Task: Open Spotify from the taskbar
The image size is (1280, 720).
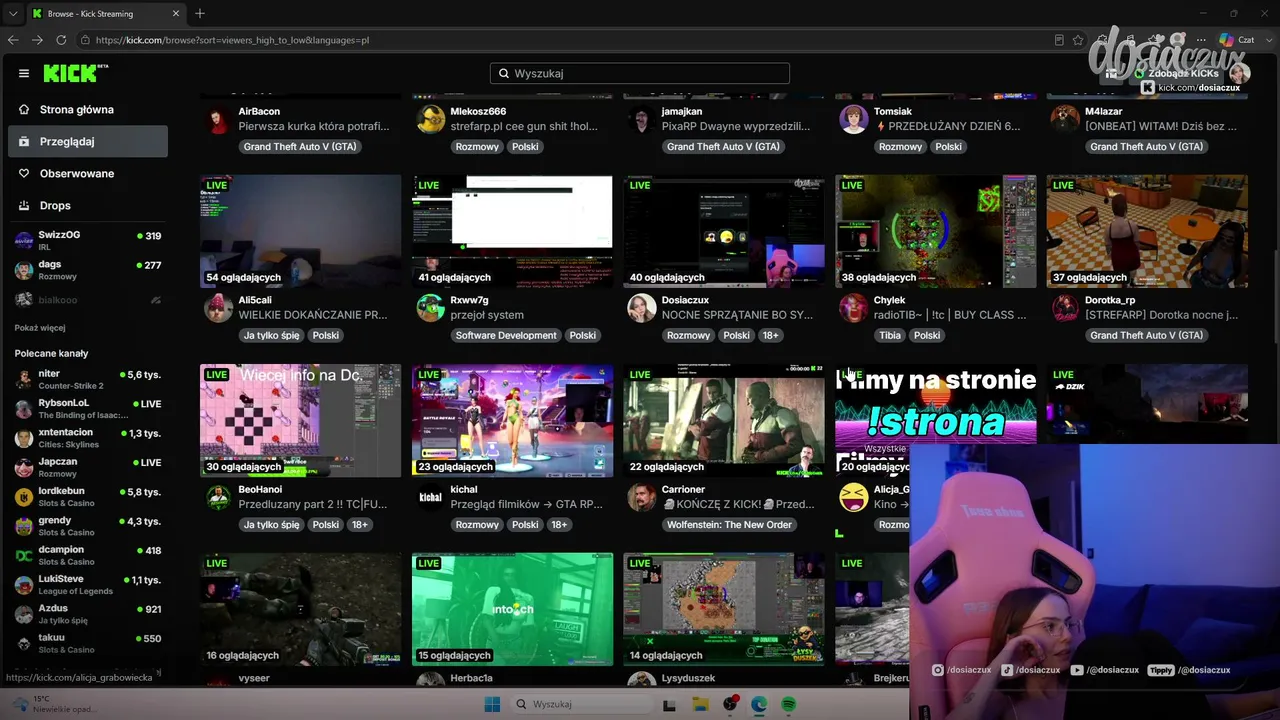Action: pyautogui.click(x=788, y=704)
